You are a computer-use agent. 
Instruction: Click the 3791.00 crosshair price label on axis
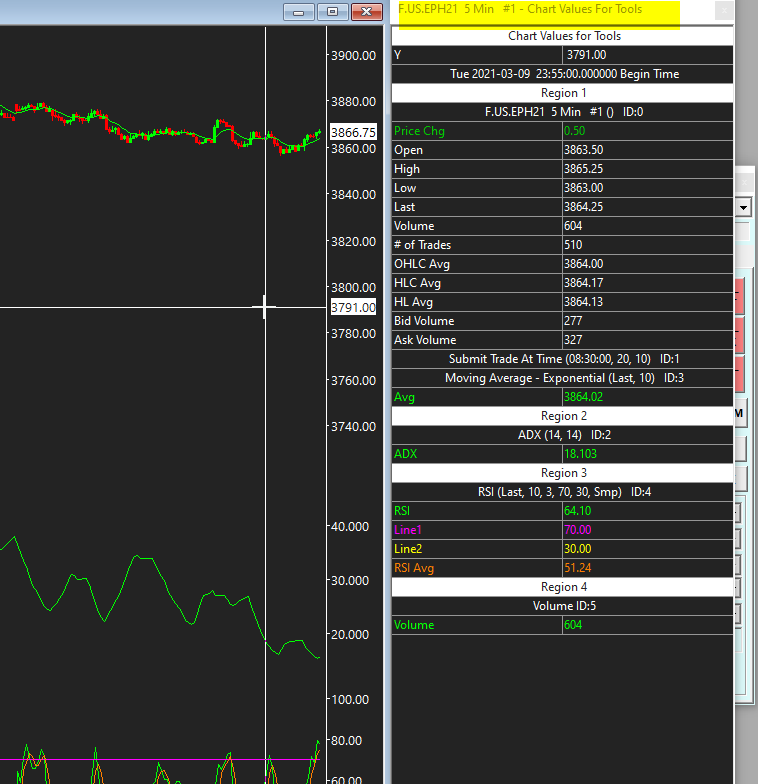coord(353,308)
